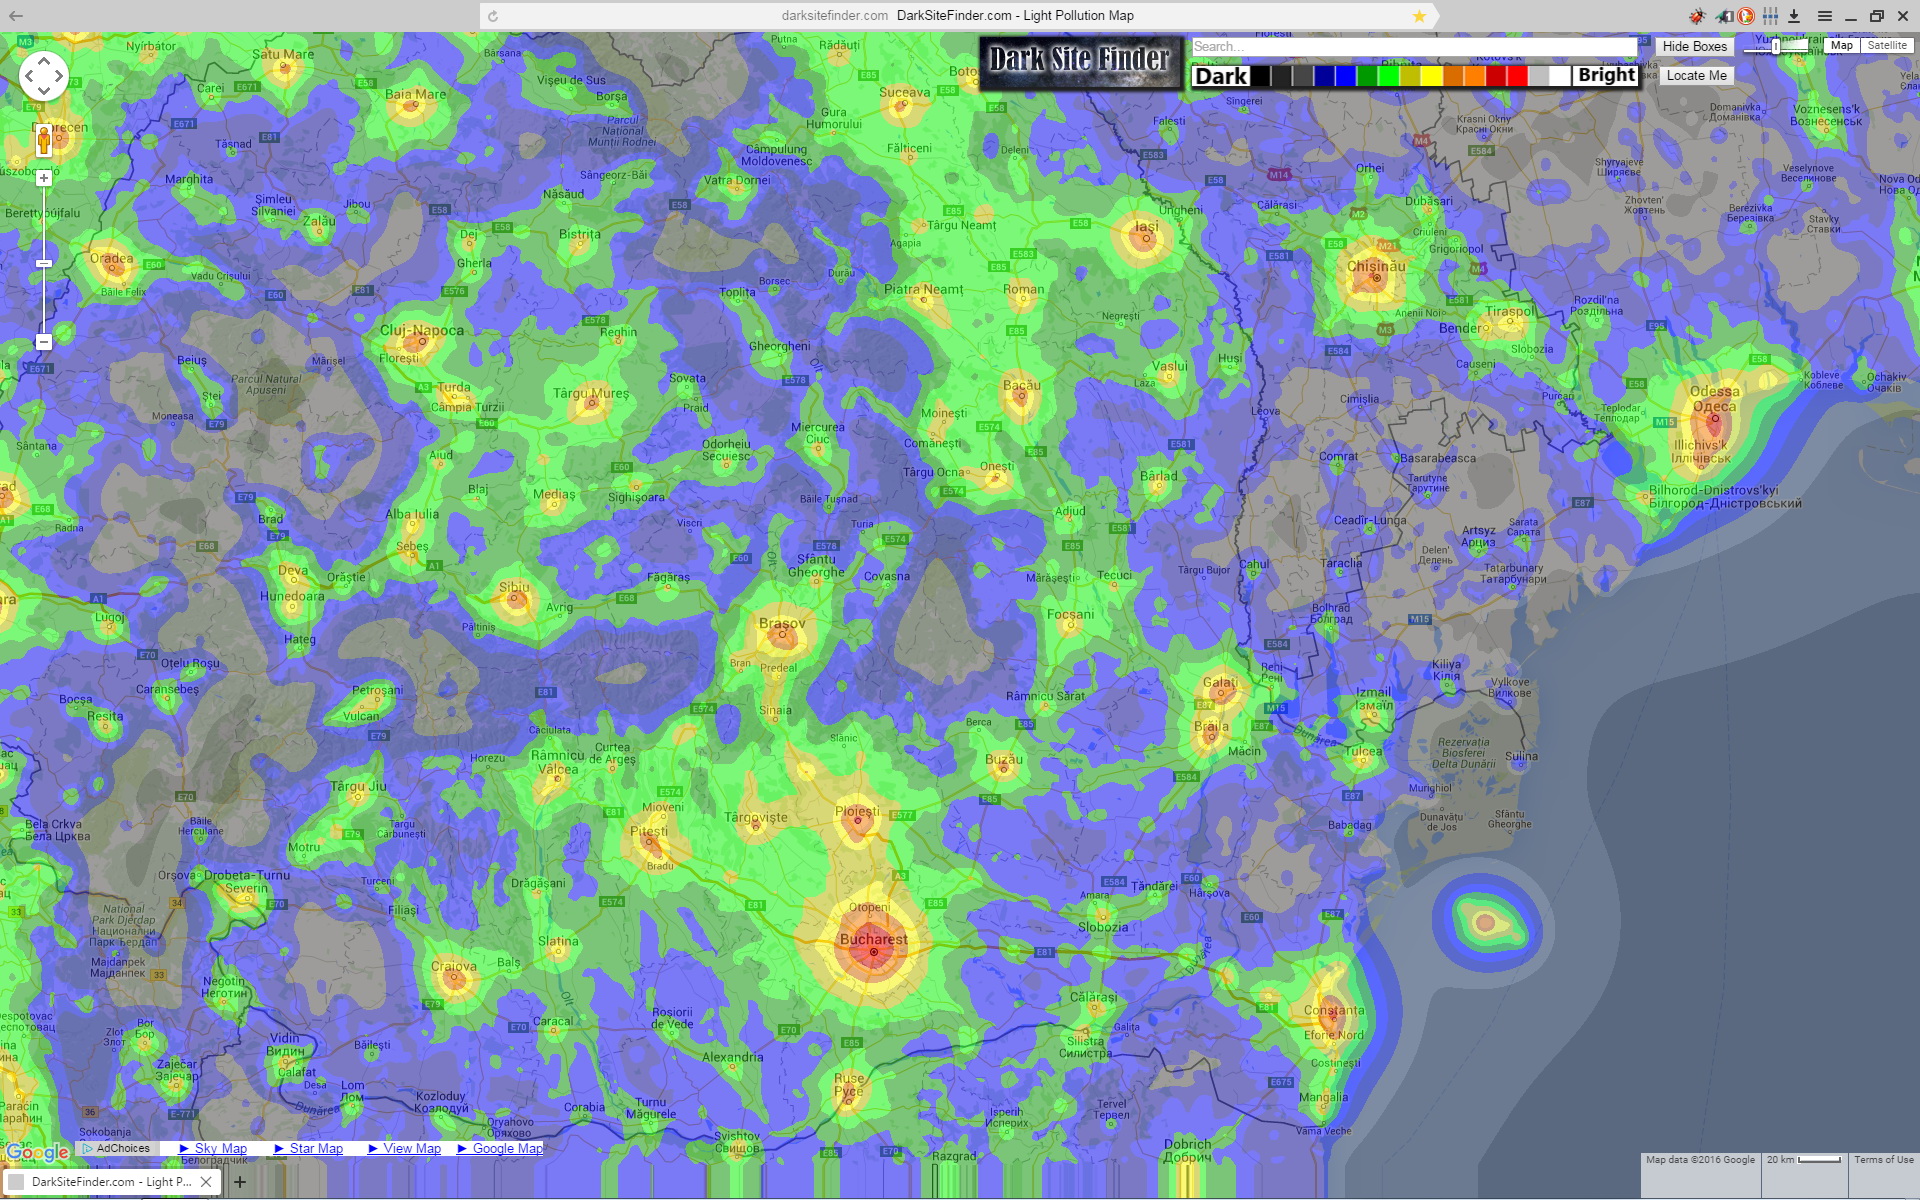Close the DarkSiteFinder.com tab
This screenshot has width=1920, height=1200.
[x=206, y=1182]
